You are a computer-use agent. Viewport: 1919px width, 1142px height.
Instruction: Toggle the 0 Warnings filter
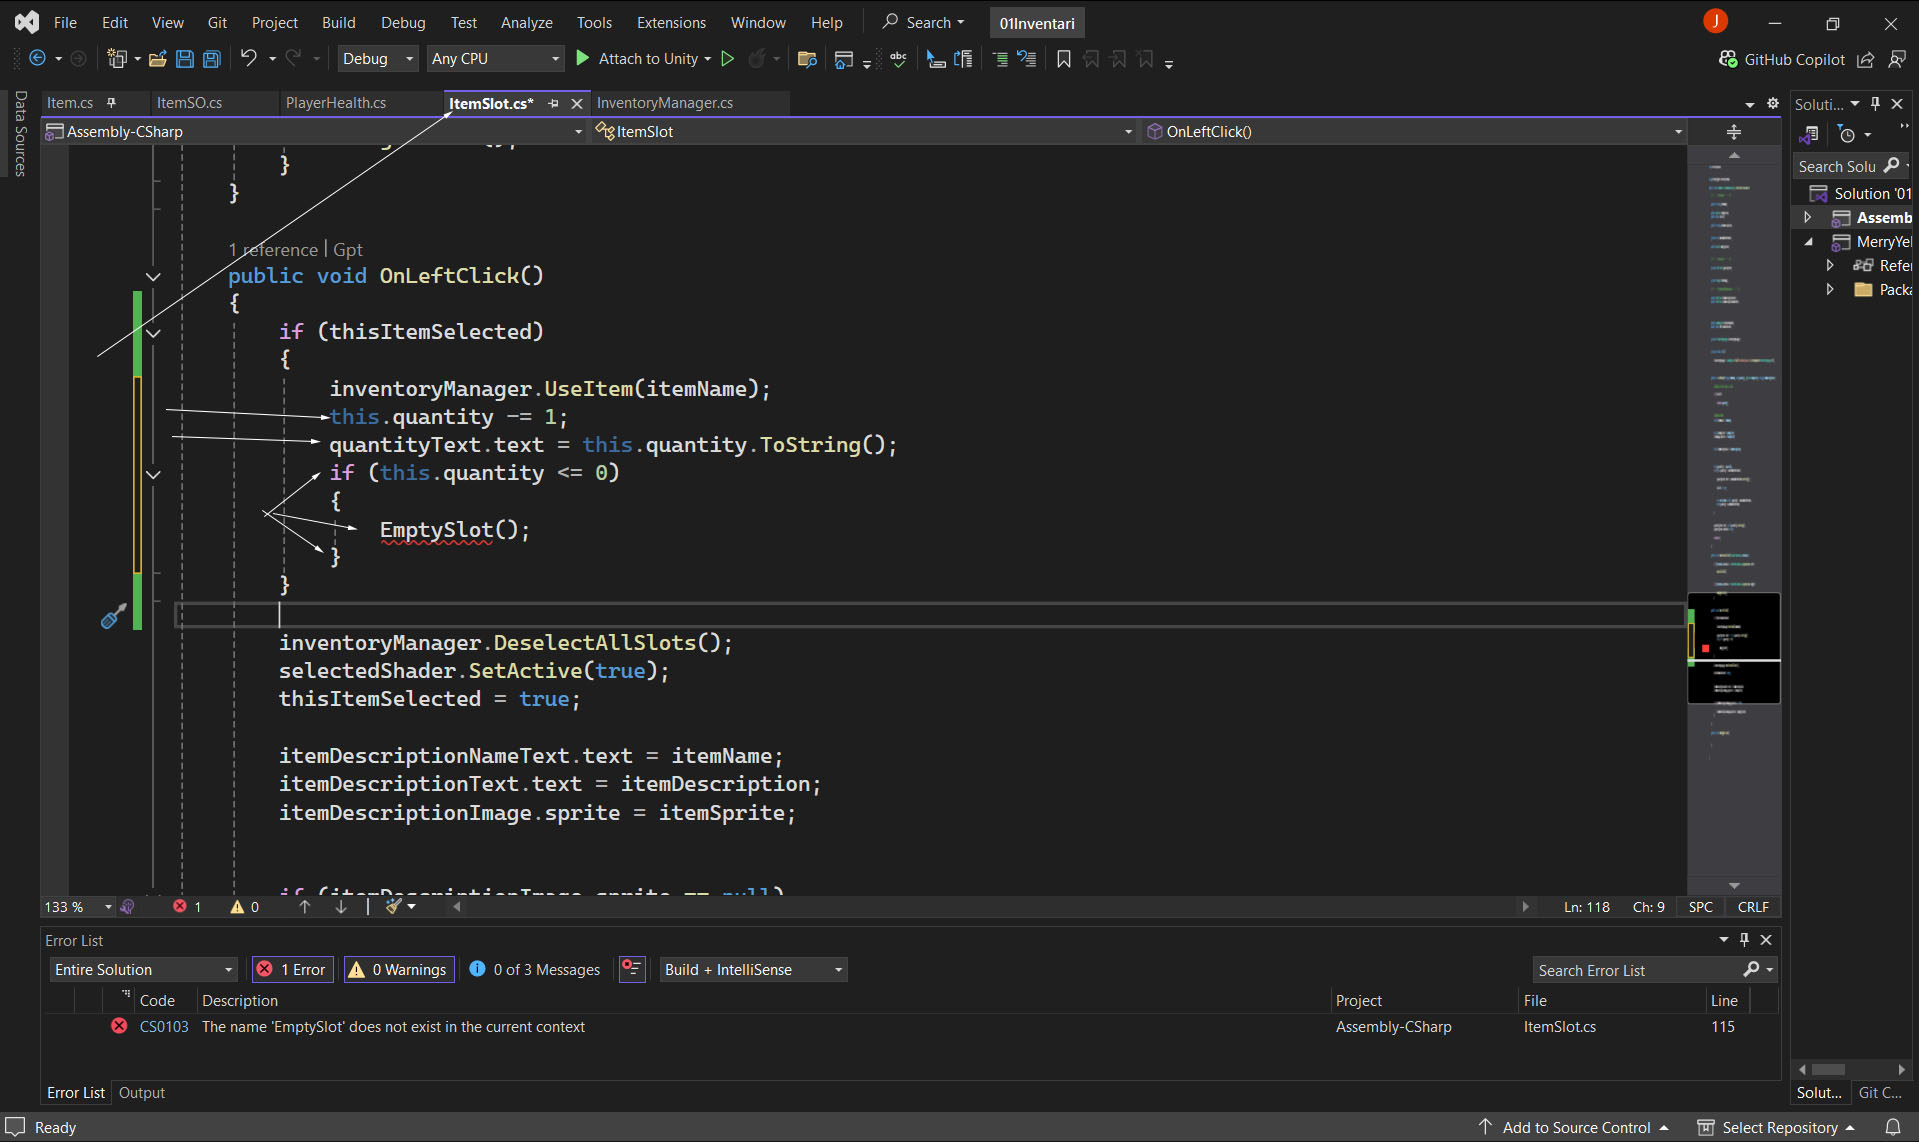tap(399, 969)
